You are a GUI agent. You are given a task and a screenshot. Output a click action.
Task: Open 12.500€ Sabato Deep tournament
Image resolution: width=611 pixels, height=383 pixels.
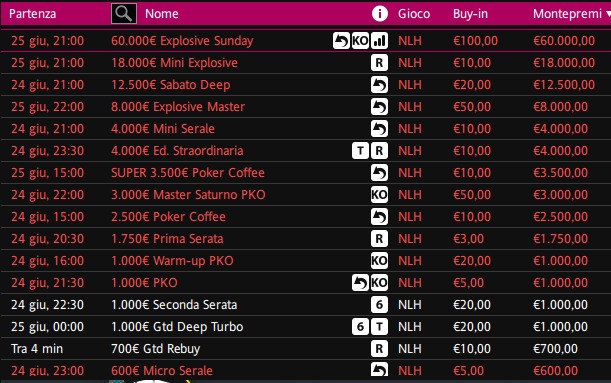coord(171,85)
